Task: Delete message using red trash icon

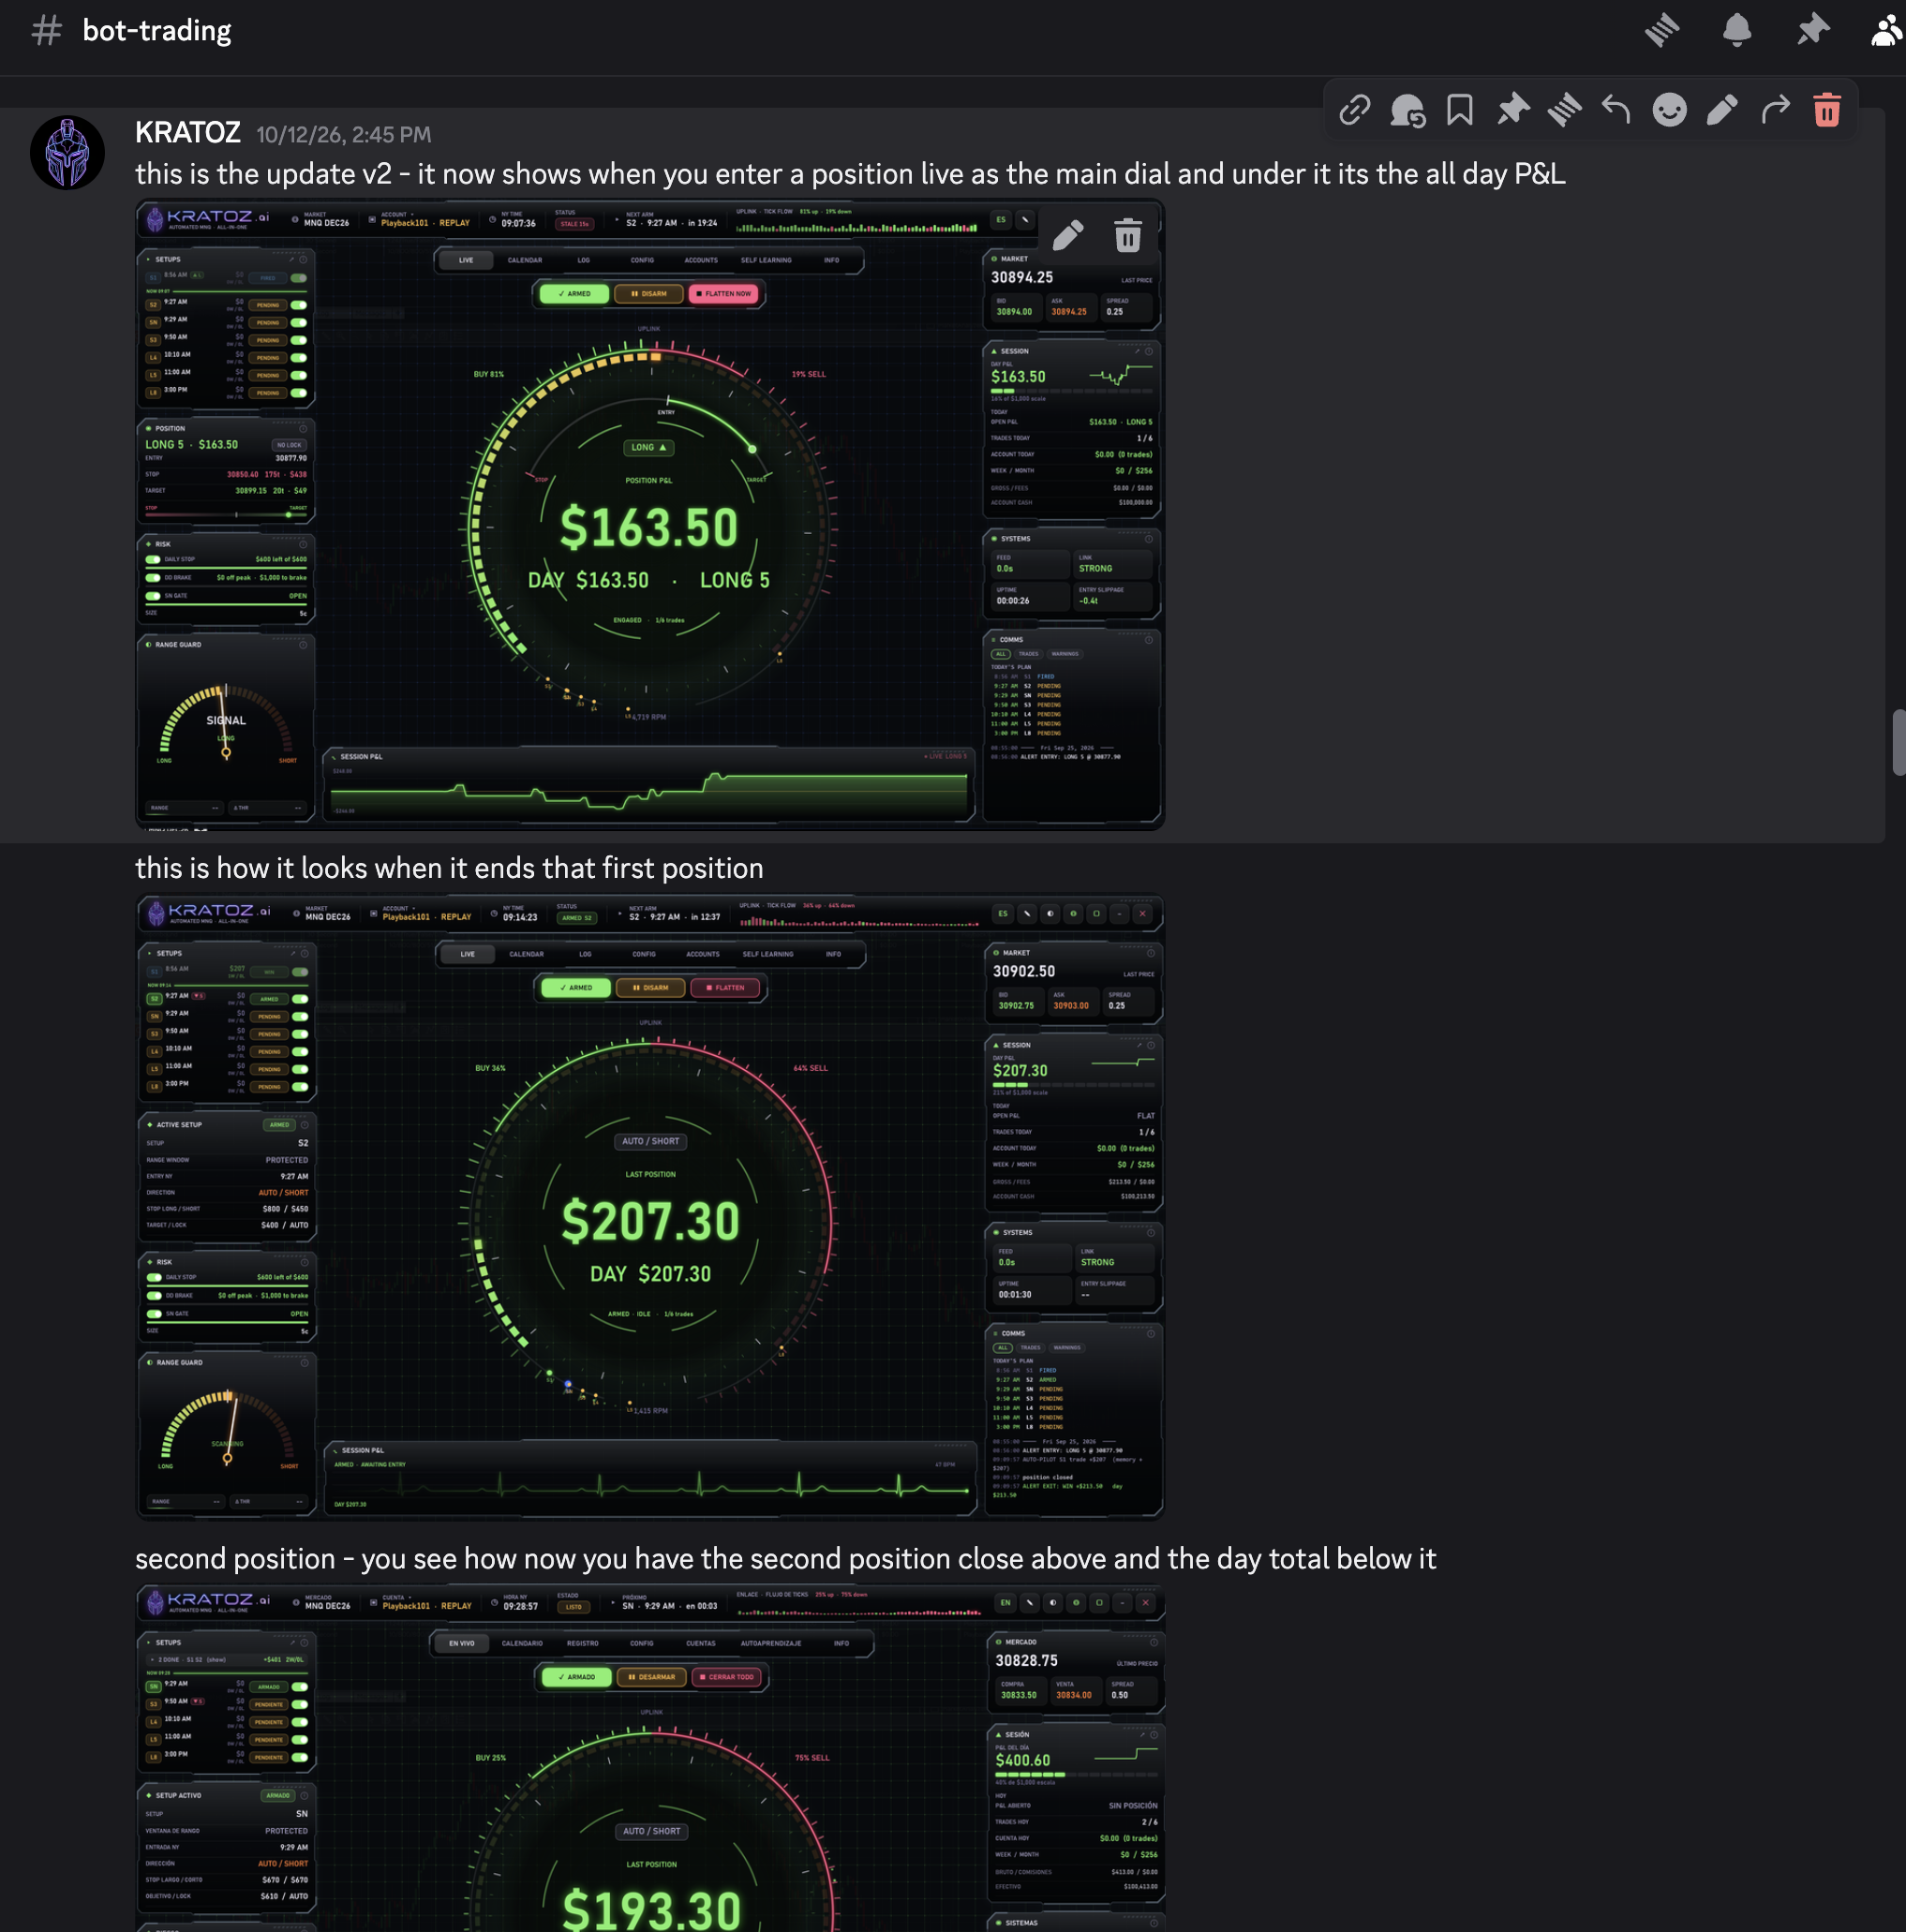Action: 1827,110
